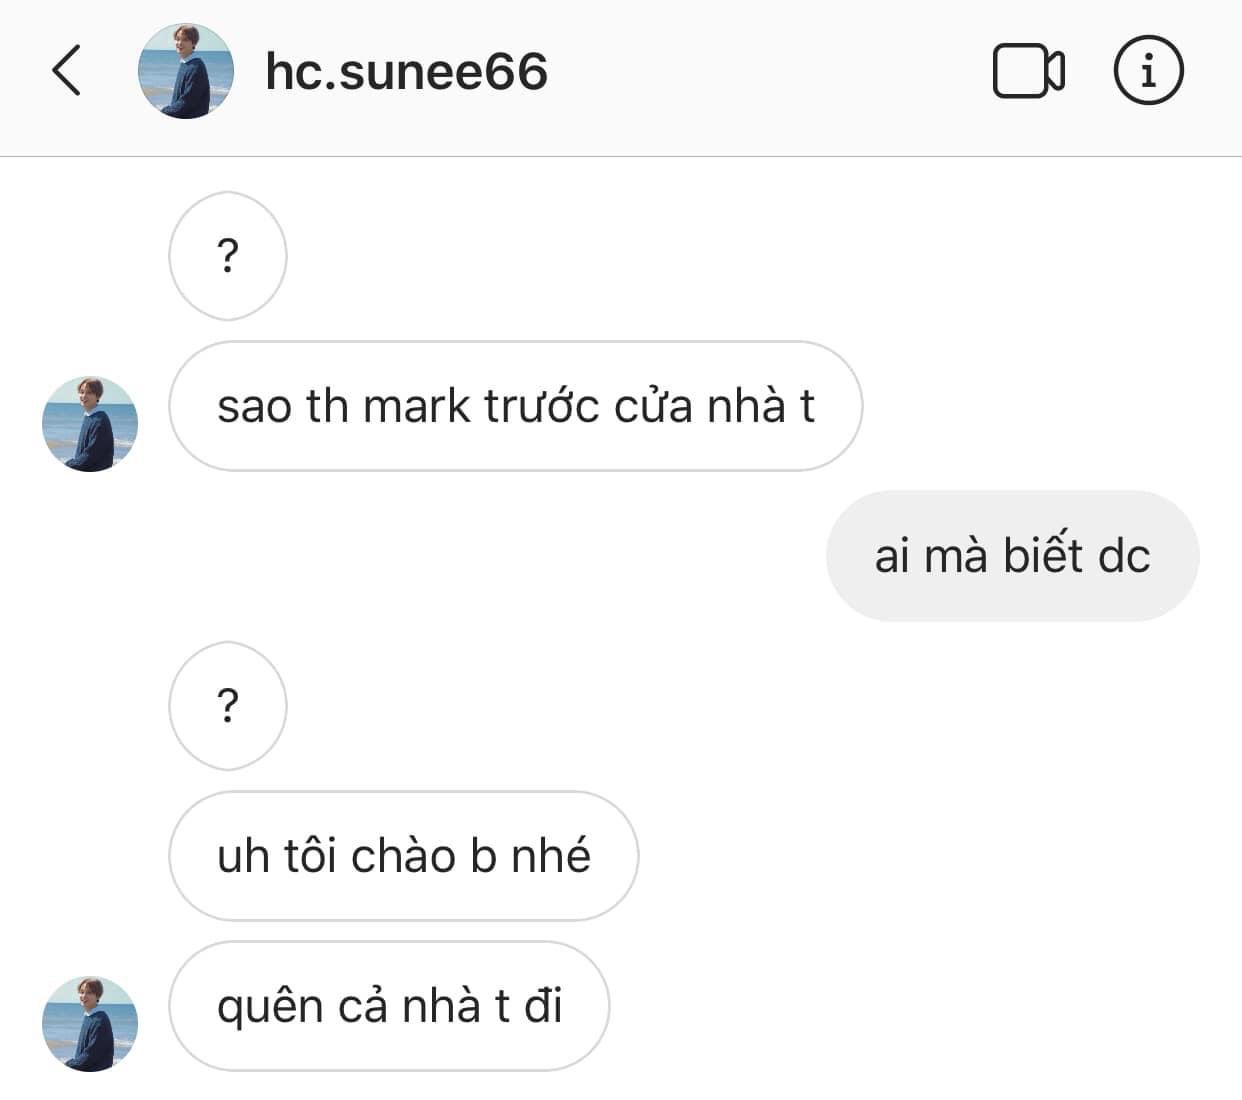
Task: Tap the "?" bubble below the sent reply
Action: pos(228,706)
